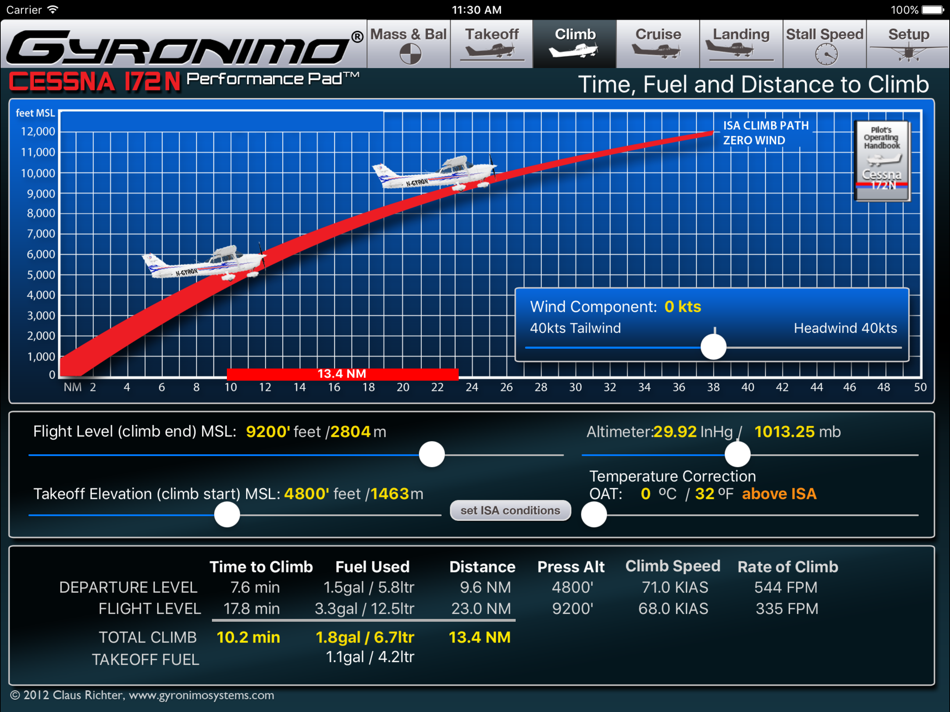This screenshot has height=712, width=950.
Task: Tap the 23.0 NM flight level distance
Action: click(x=481, y=608)
